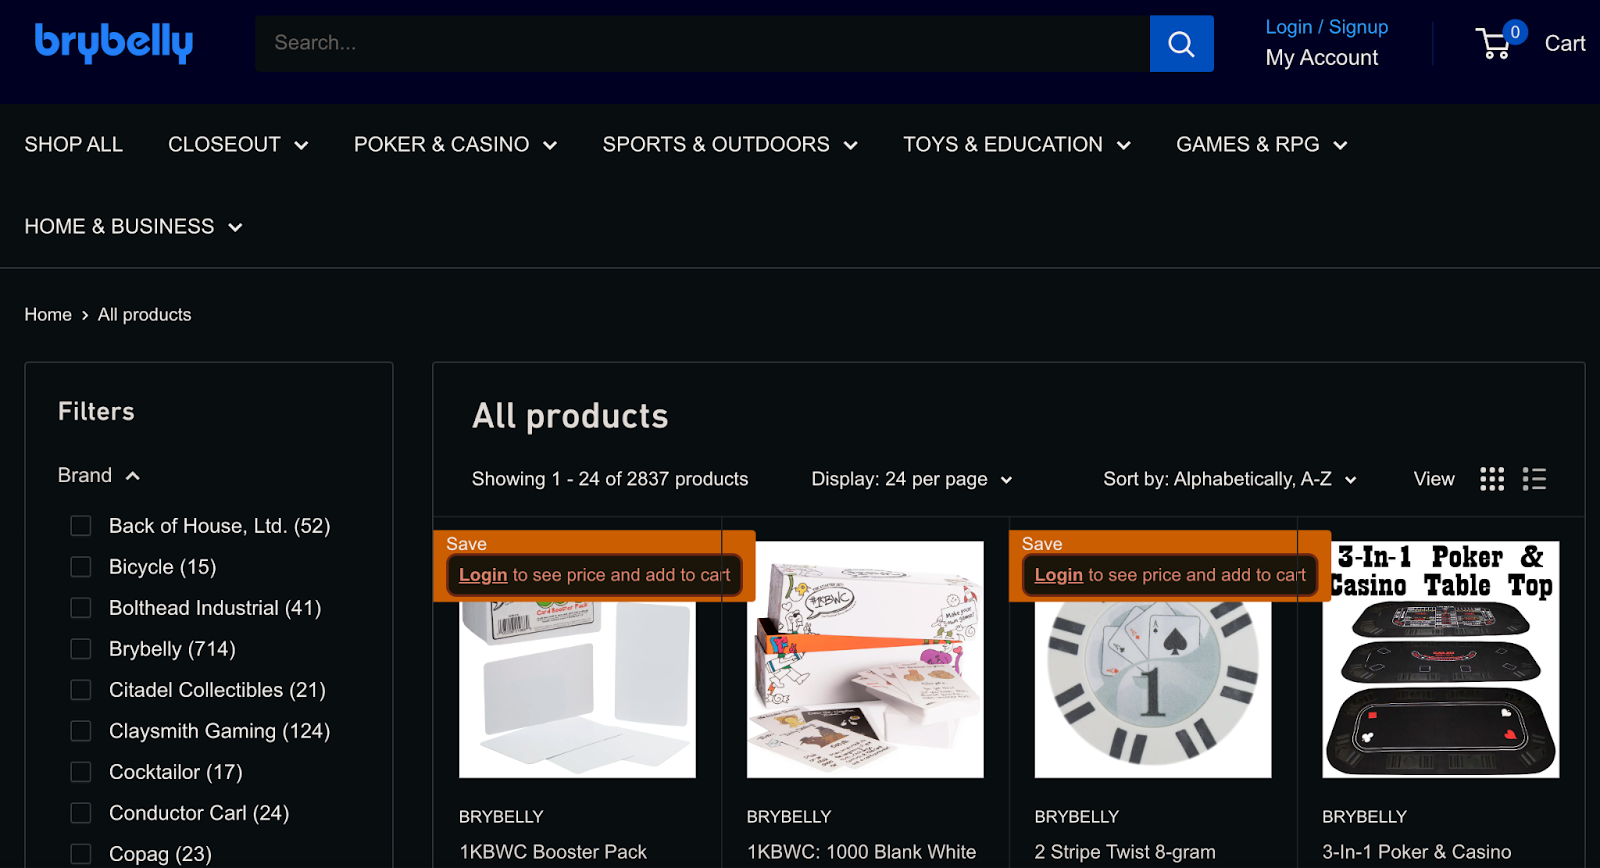The height and width of the screenshot is (868, 1600).
Task: Expand the SPORTS & OUTDOORS menu
Action: 730,144
